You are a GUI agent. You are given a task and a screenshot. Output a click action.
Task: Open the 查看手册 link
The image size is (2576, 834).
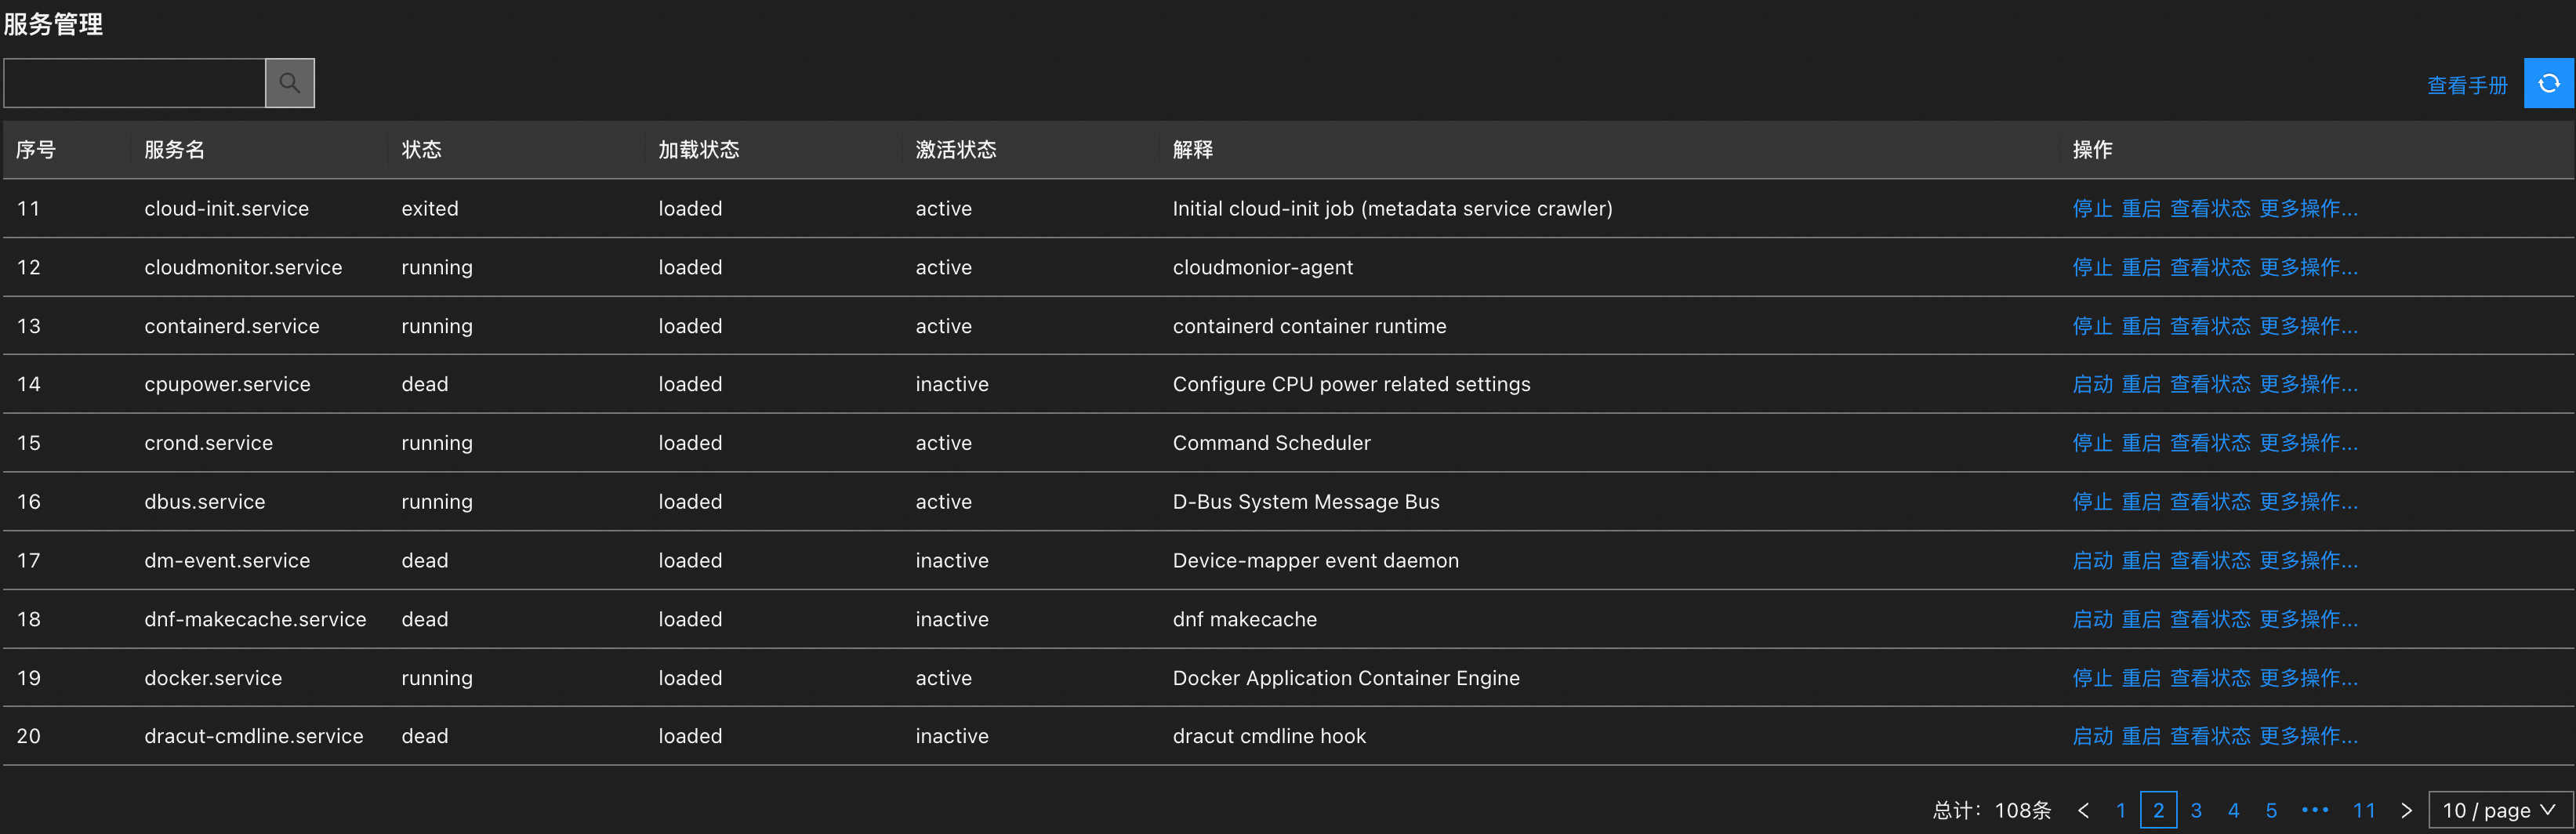pos(2467,86)
